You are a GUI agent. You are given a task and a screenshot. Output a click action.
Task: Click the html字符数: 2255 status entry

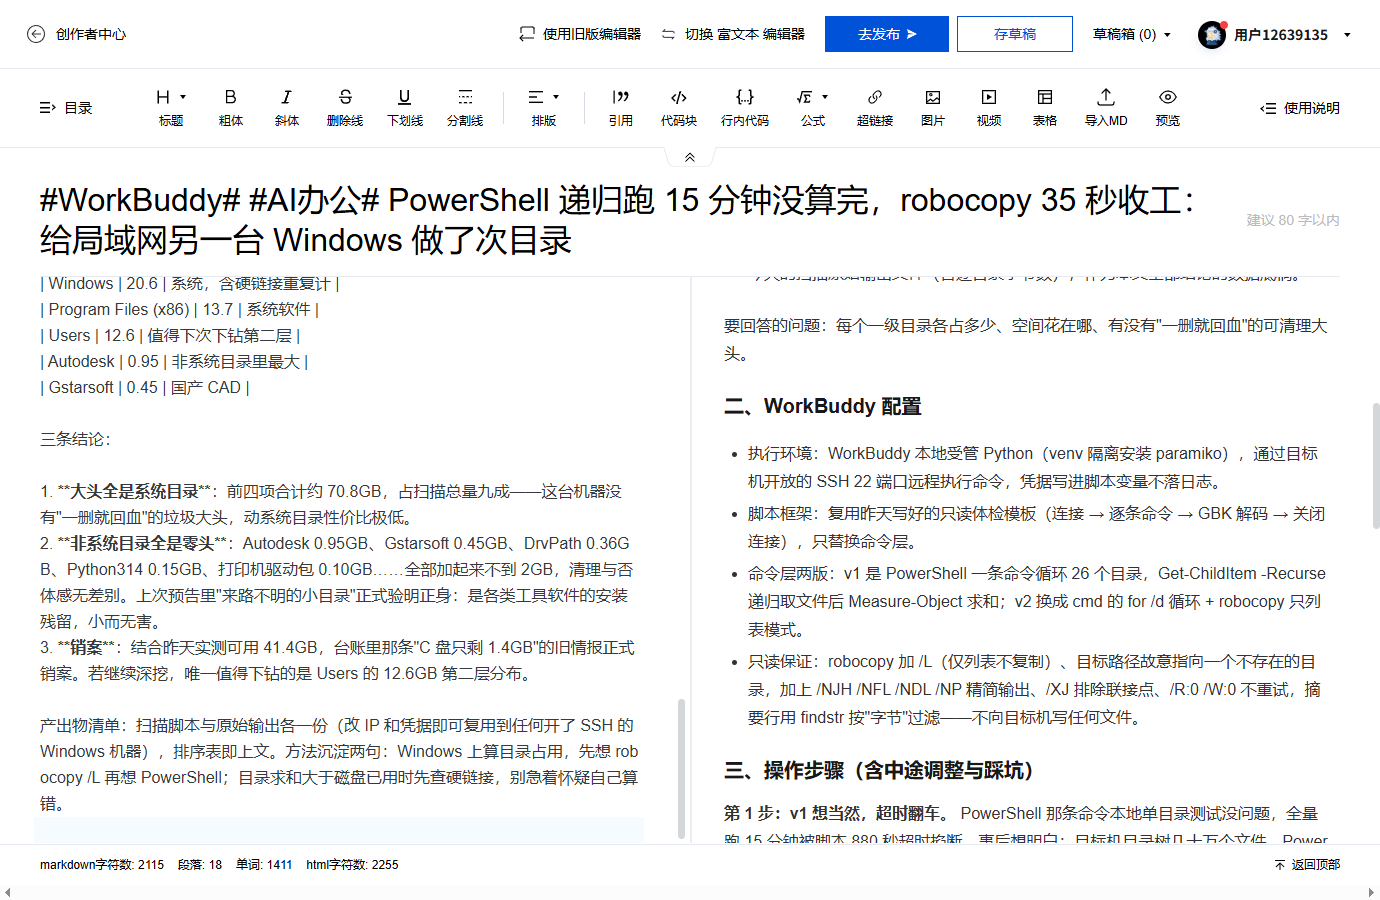(x=352, y=865)
